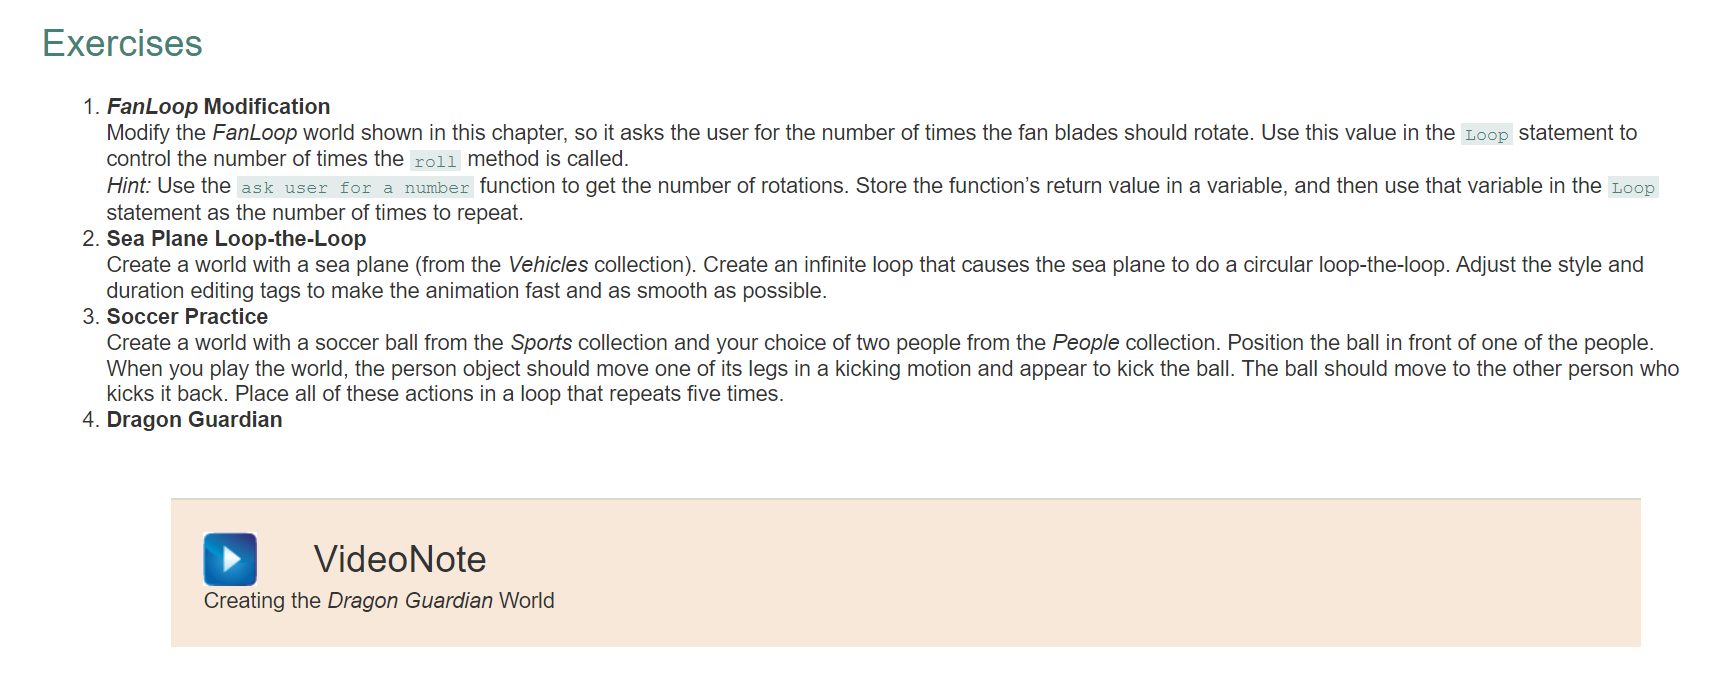Click the VideoNote heading text
The height and width of the screenshot is (681, 1730).
(400, 559)
